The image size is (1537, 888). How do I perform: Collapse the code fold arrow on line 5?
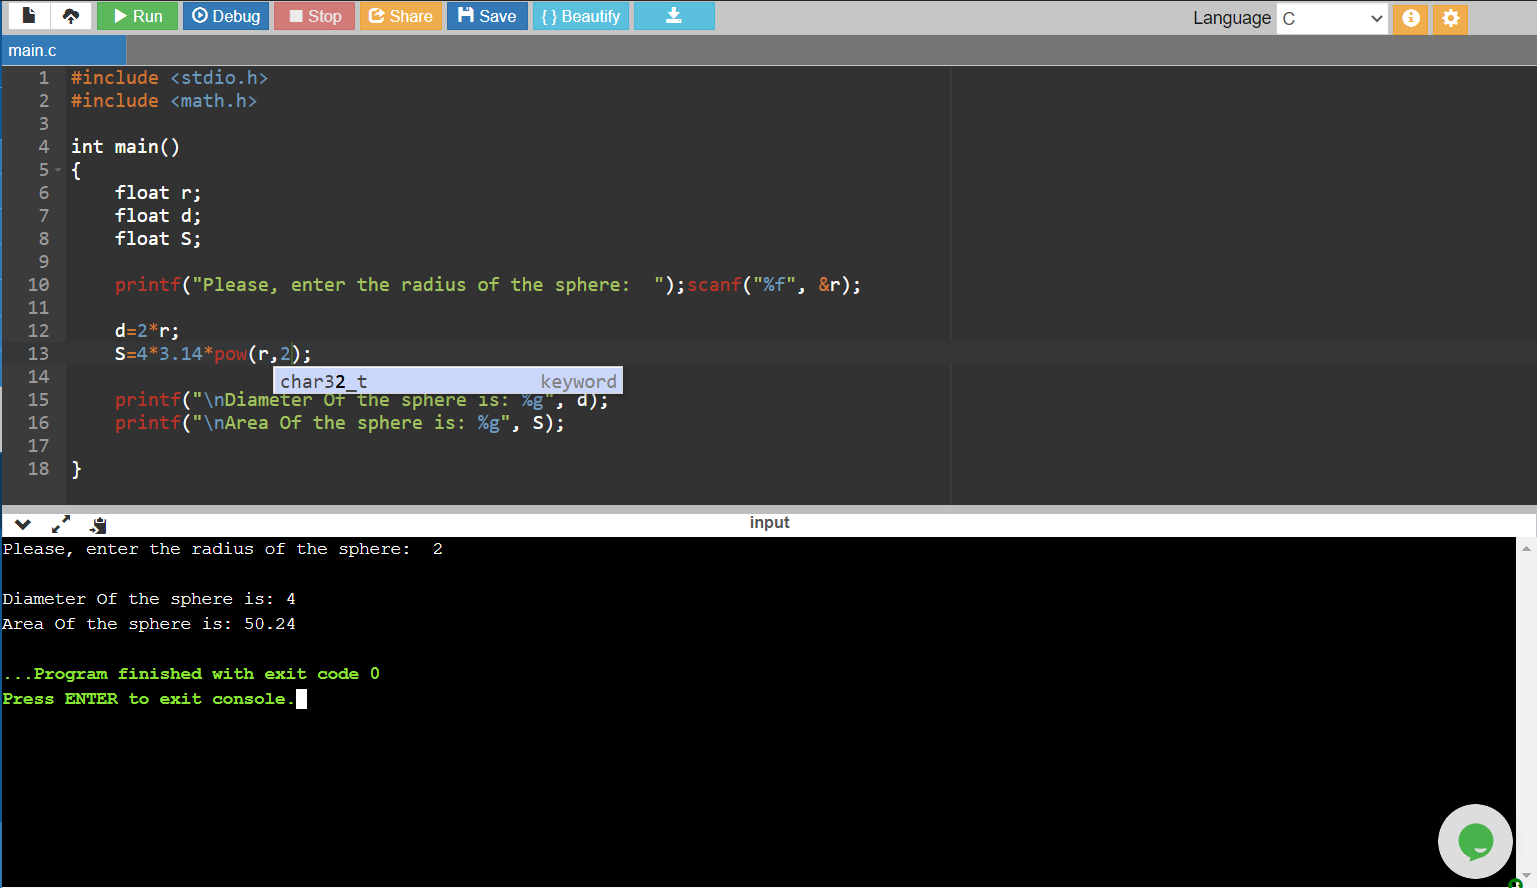pyautogui.click(x=58, y=170)
